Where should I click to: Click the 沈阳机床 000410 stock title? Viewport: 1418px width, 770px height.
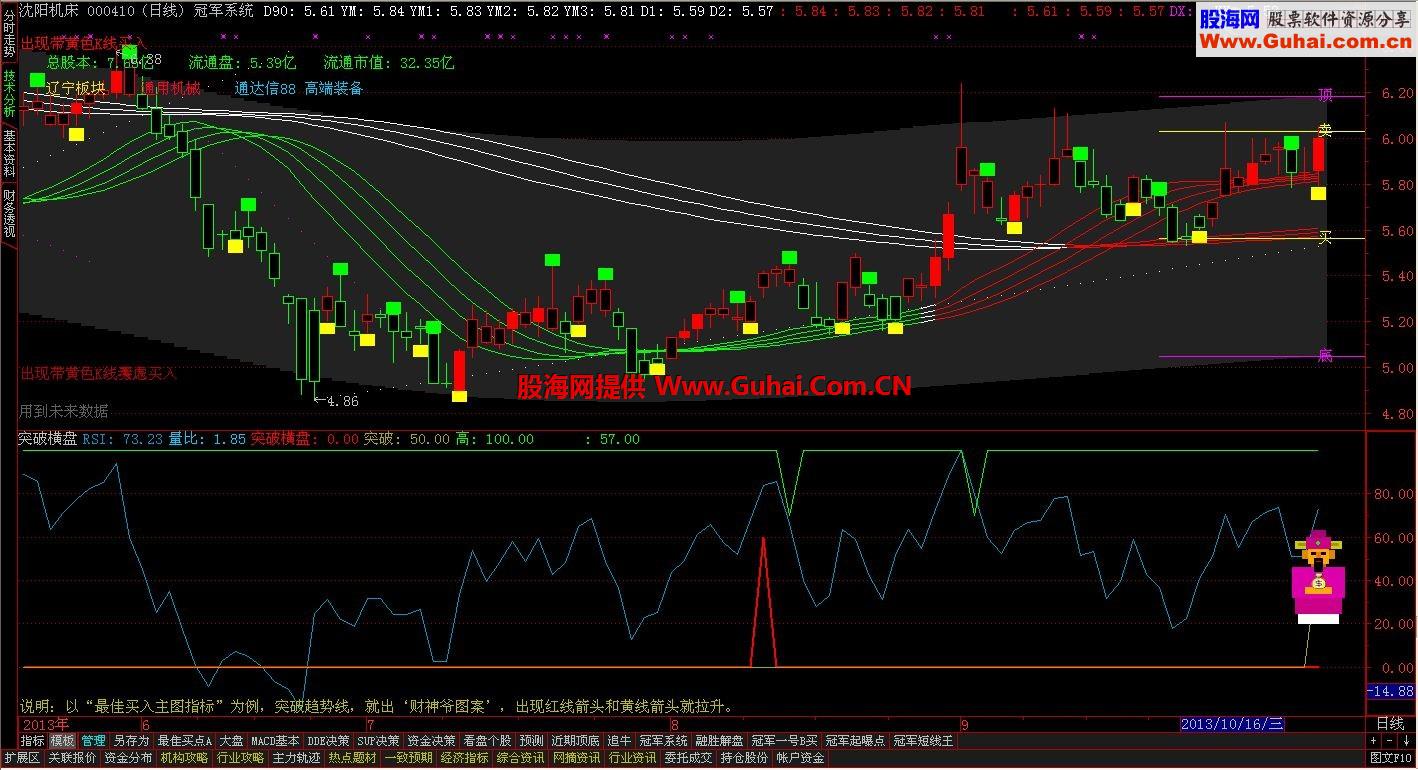click(75, 10)
